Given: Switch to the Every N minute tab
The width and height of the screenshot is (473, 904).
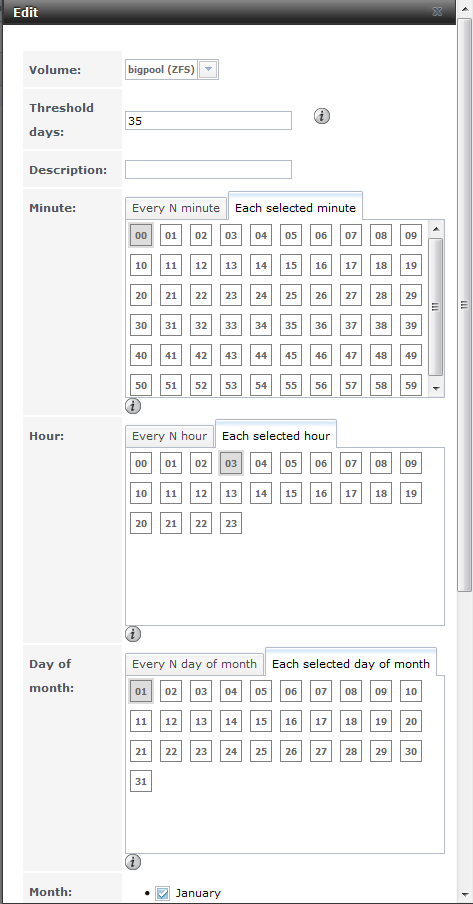Looking at the screenshot, I should coord(175,209).
